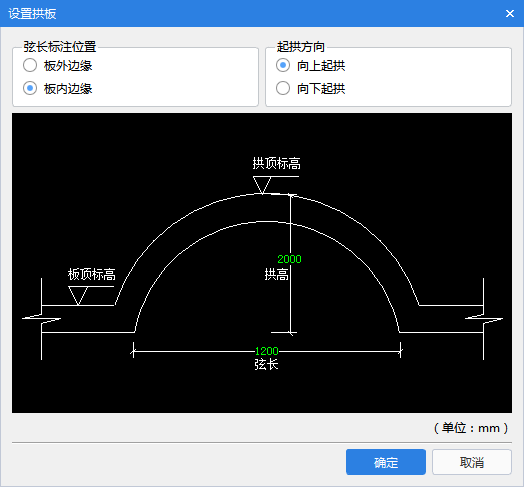Click the 弦长标注位置 group title
The image size is (524, 487).
(x=60, y=47)
